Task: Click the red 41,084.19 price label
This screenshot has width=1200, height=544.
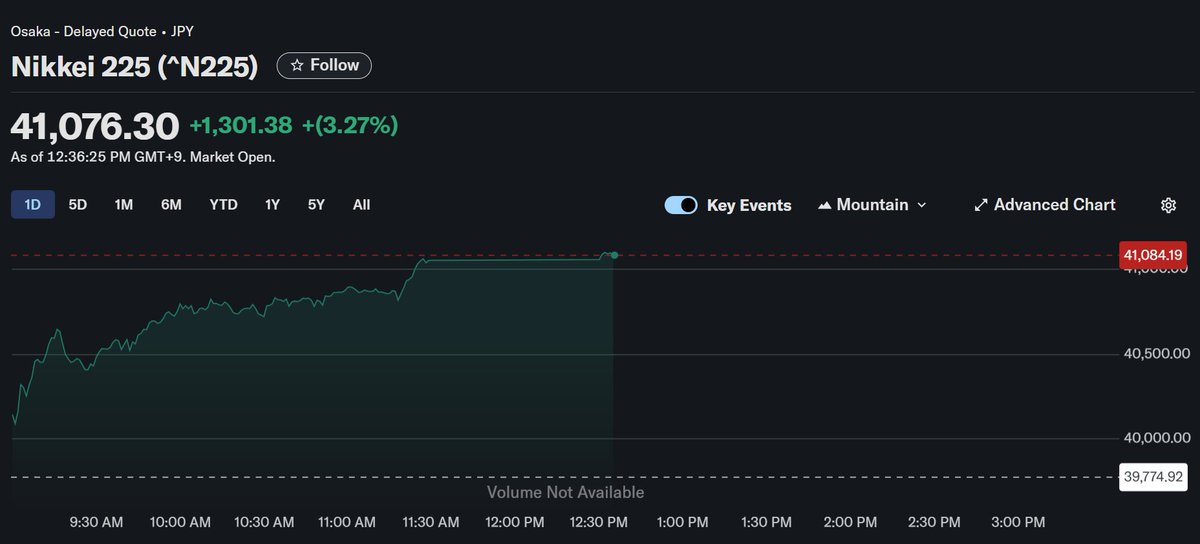Action: pyautogui.click(x=1153, y=256)
